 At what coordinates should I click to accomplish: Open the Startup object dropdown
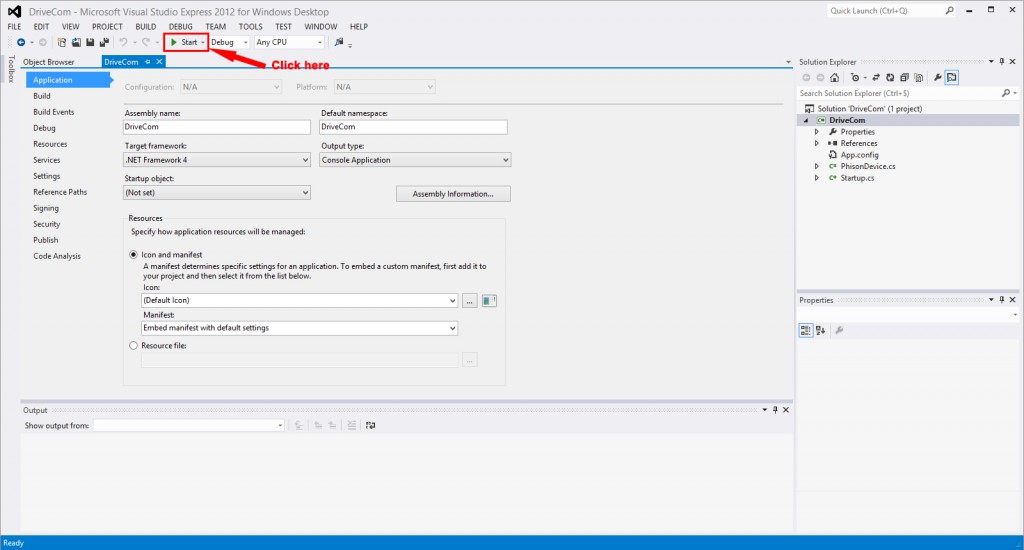point(217,193)
